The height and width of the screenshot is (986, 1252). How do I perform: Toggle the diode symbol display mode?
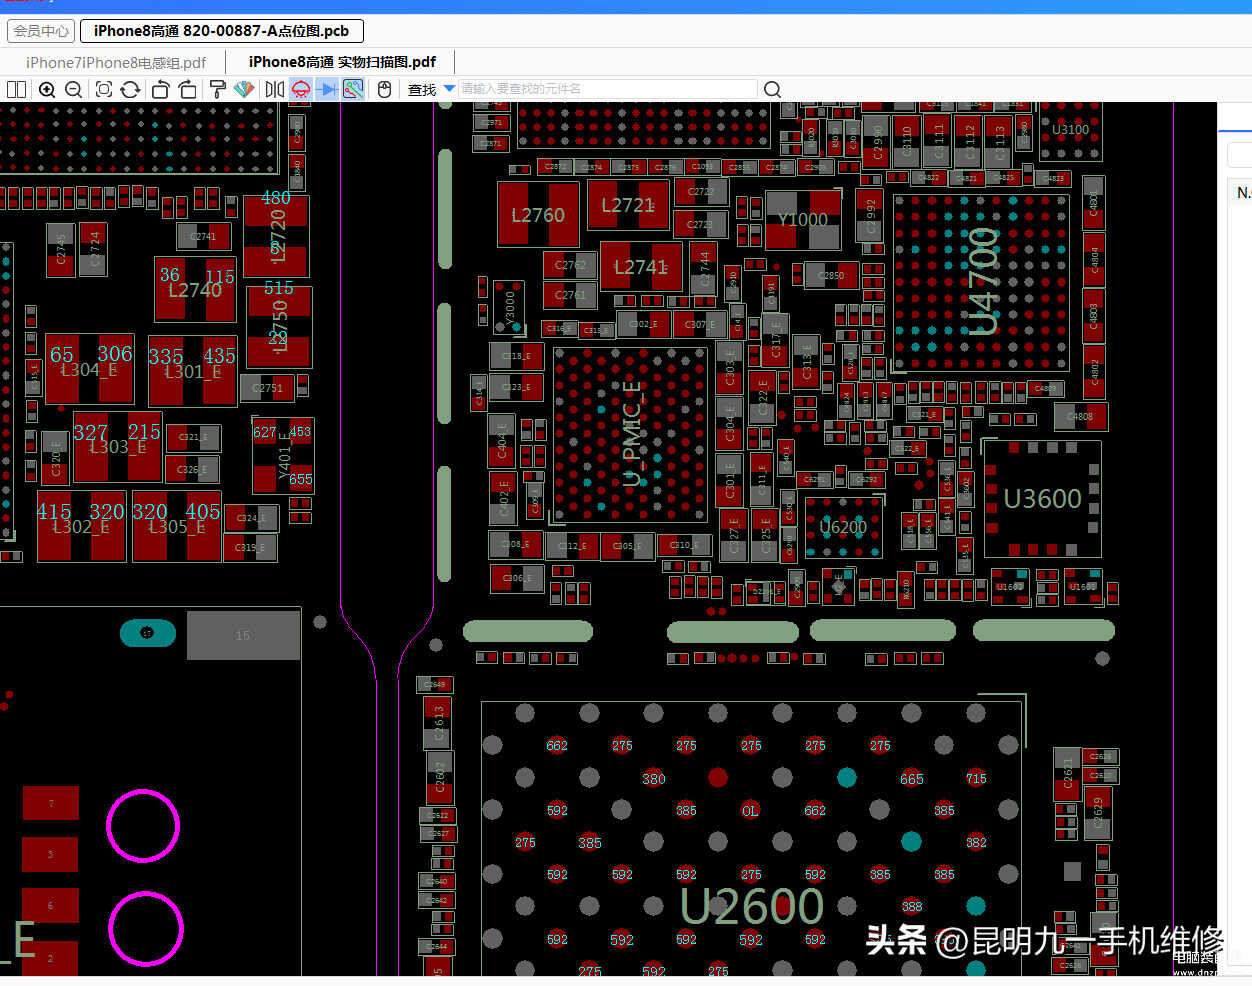pos(326,90)
